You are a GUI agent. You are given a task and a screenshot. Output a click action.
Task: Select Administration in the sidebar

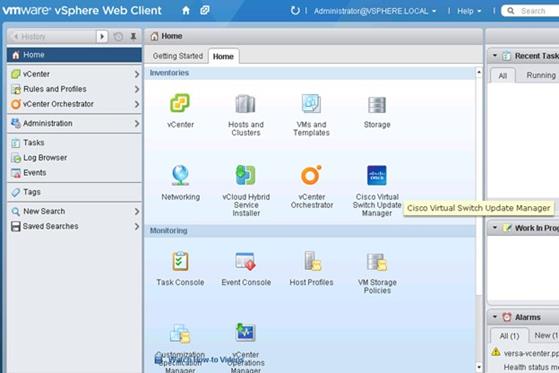pos(74,123)
